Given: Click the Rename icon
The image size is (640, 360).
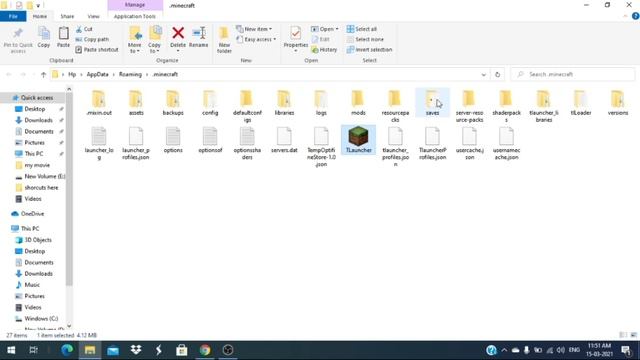Looking at the screenshot, I should coord(199,33).
